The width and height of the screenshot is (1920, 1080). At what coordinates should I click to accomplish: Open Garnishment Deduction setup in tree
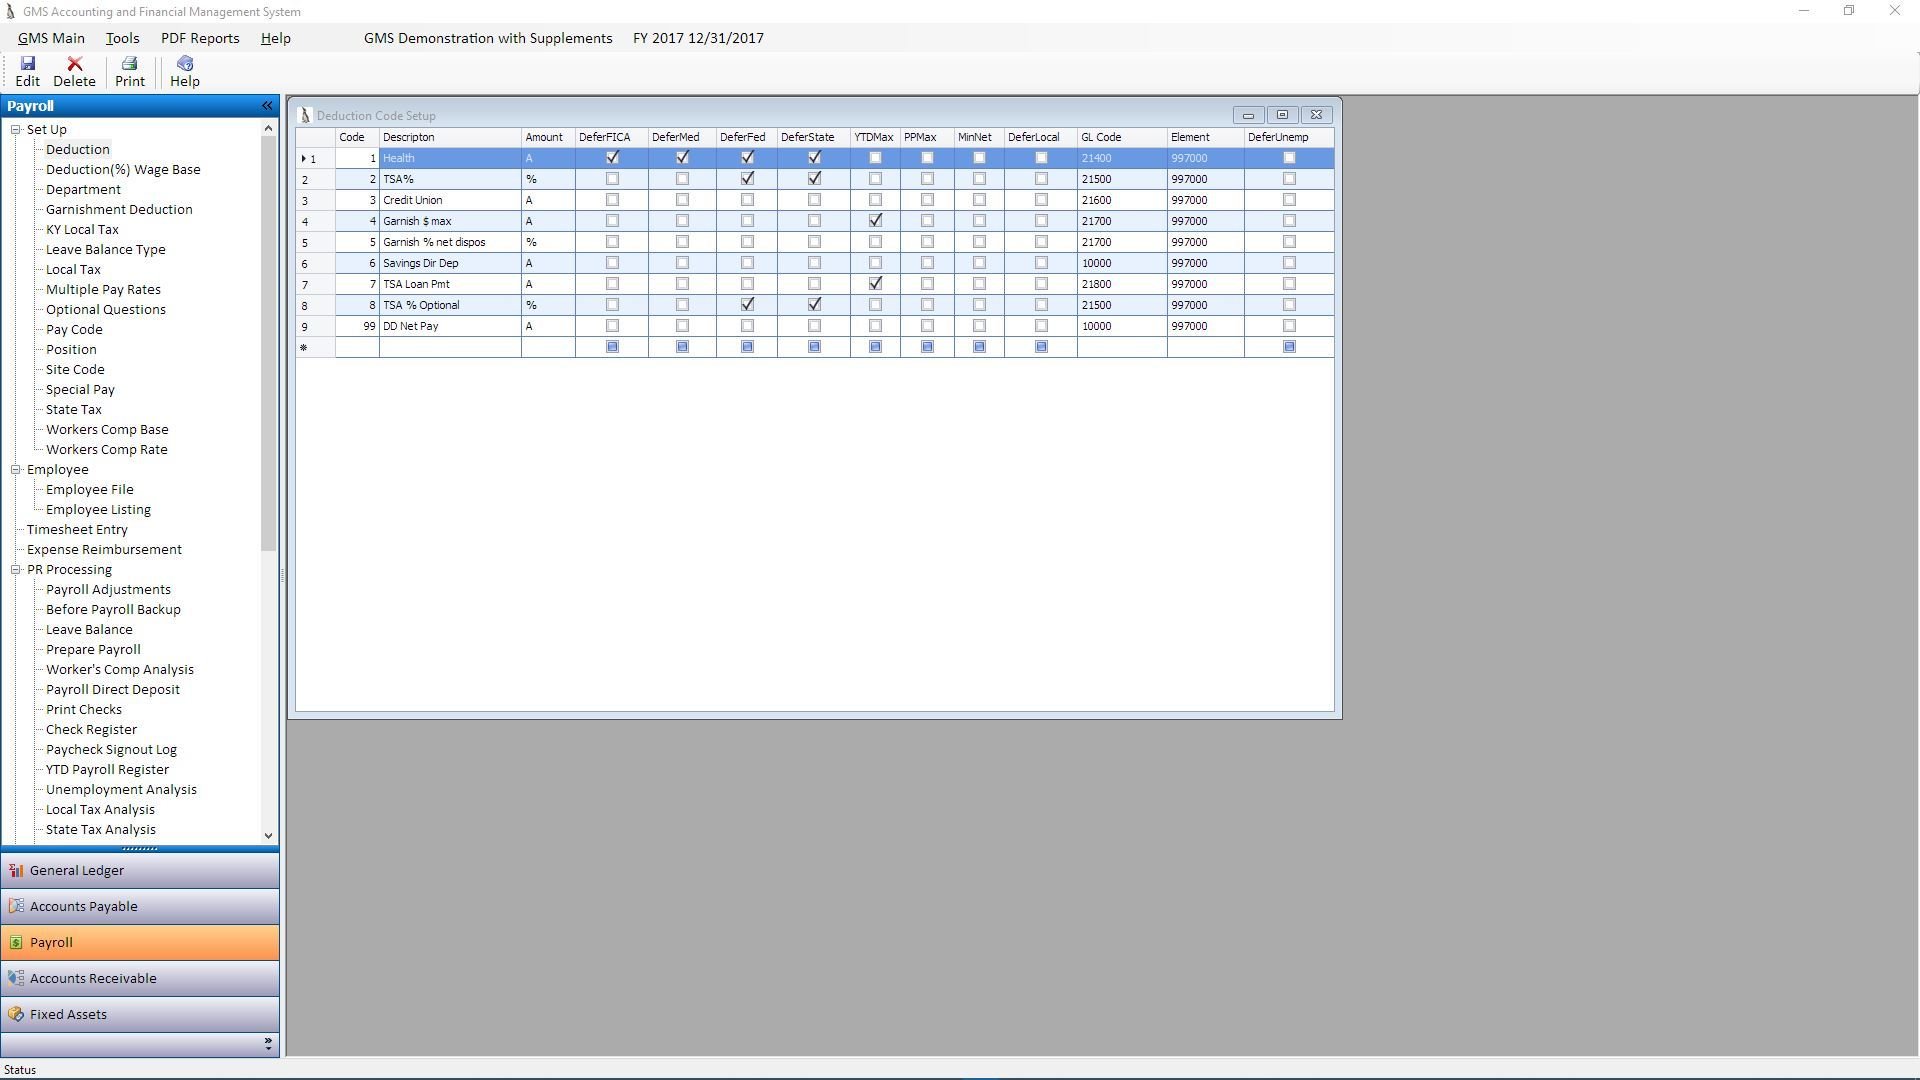point(119,210)
